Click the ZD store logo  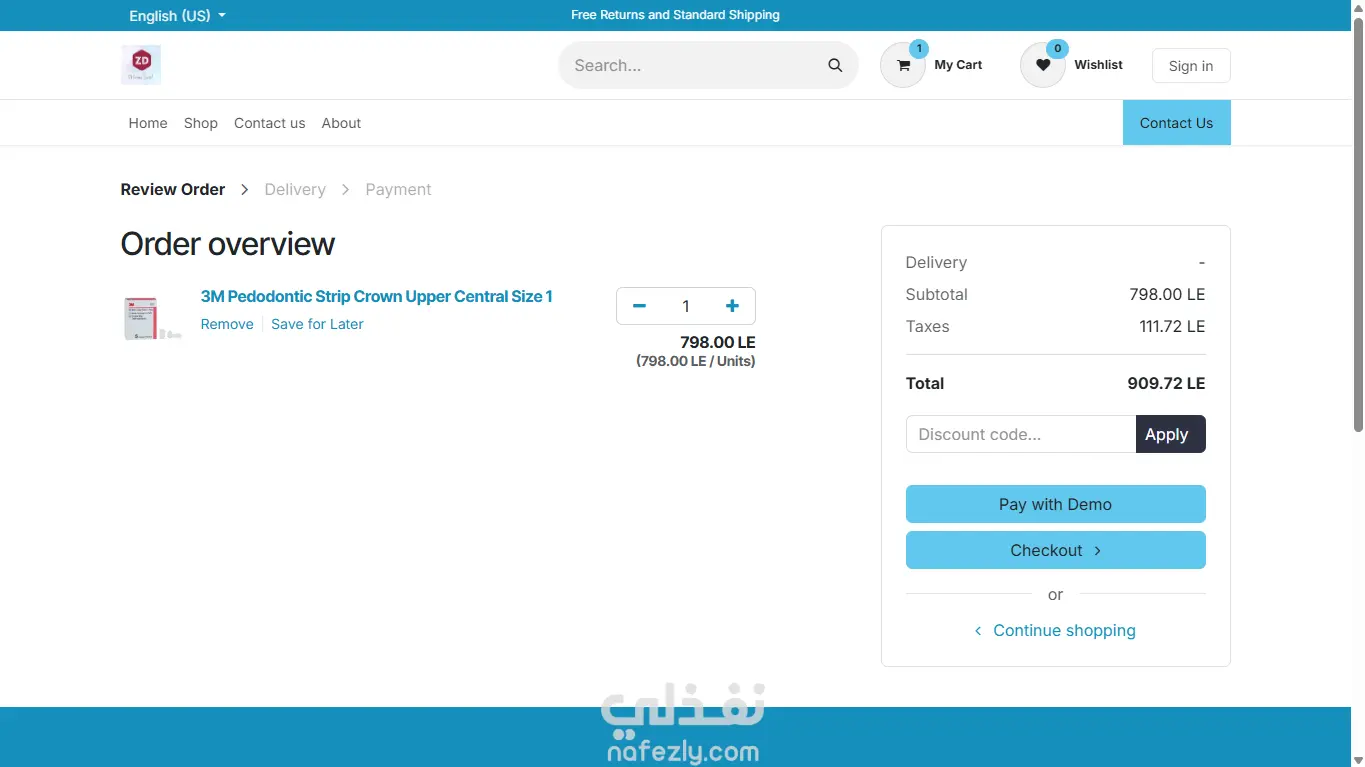[141, 65]
